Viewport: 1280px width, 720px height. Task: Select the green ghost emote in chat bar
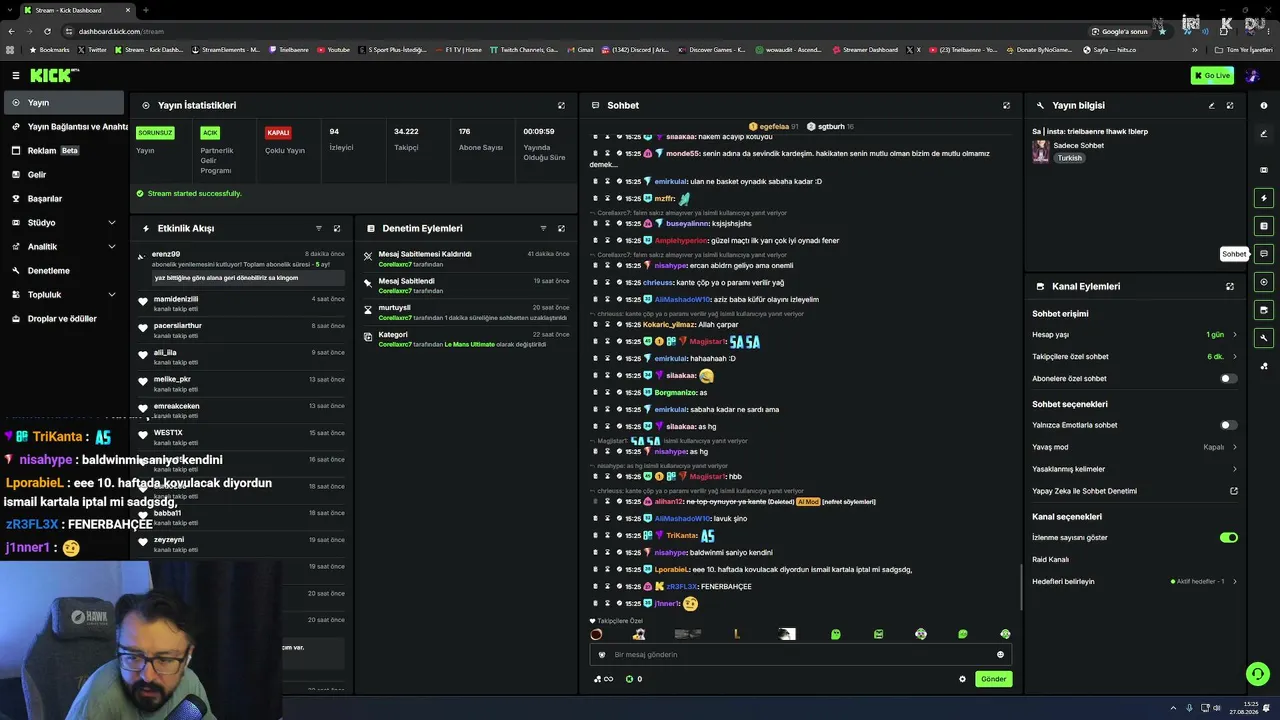[x=836, y=634]
